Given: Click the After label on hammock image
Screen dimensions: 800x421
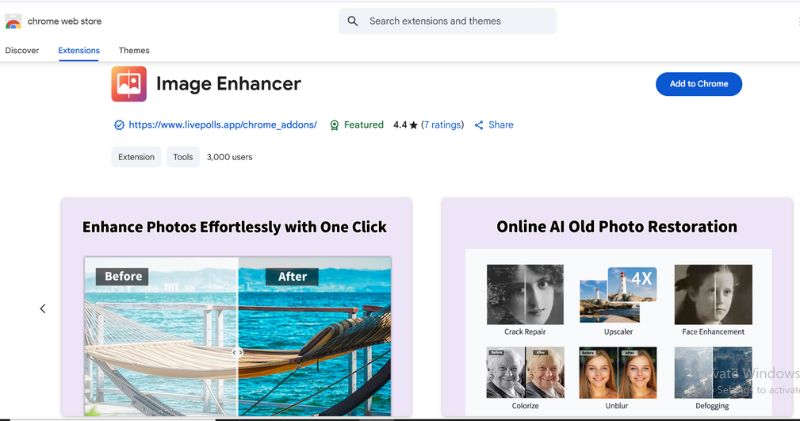Looking at the screenshot, I should [x=292, y=277].
